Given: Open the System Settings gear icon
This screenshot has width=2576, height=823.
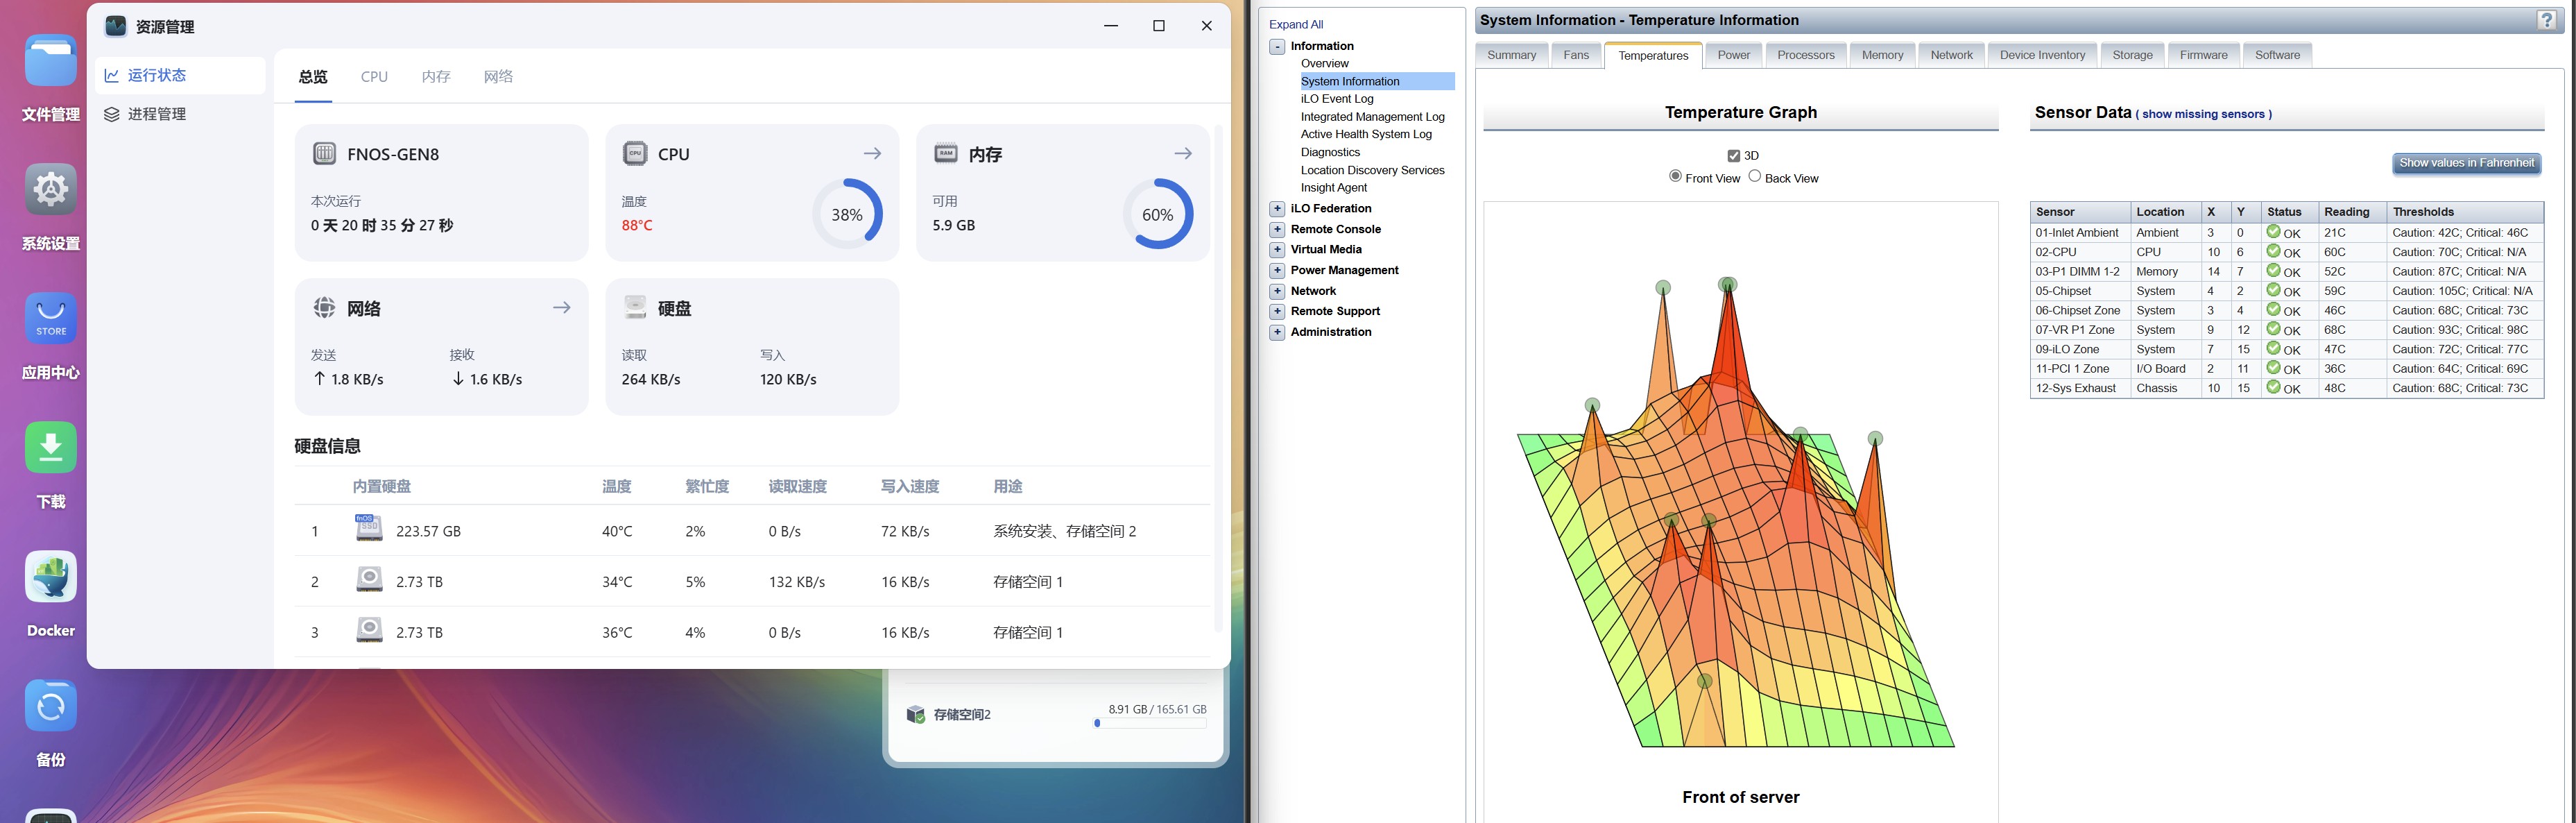Looking at the screenshot, I should [50, 190].
